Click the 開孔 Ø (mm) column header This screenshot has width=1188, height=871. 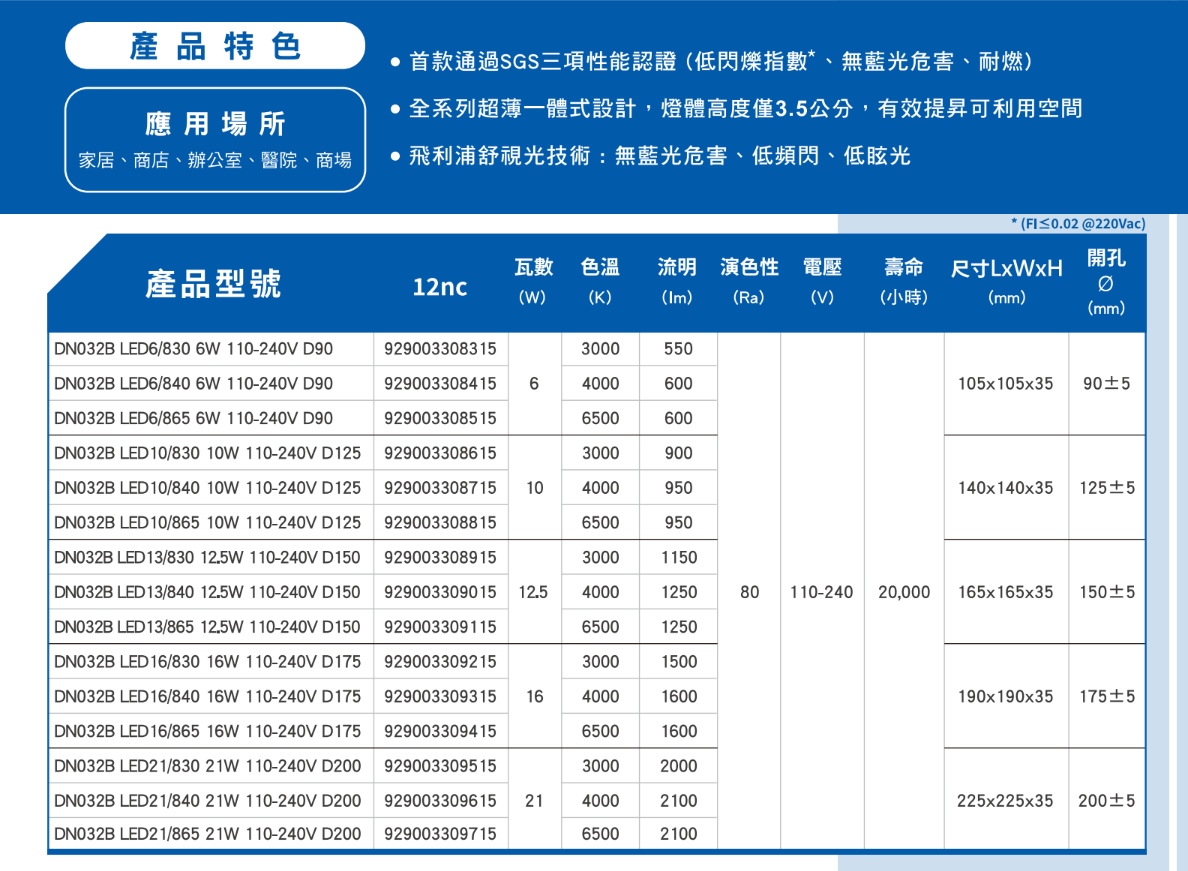[1106, 283]
